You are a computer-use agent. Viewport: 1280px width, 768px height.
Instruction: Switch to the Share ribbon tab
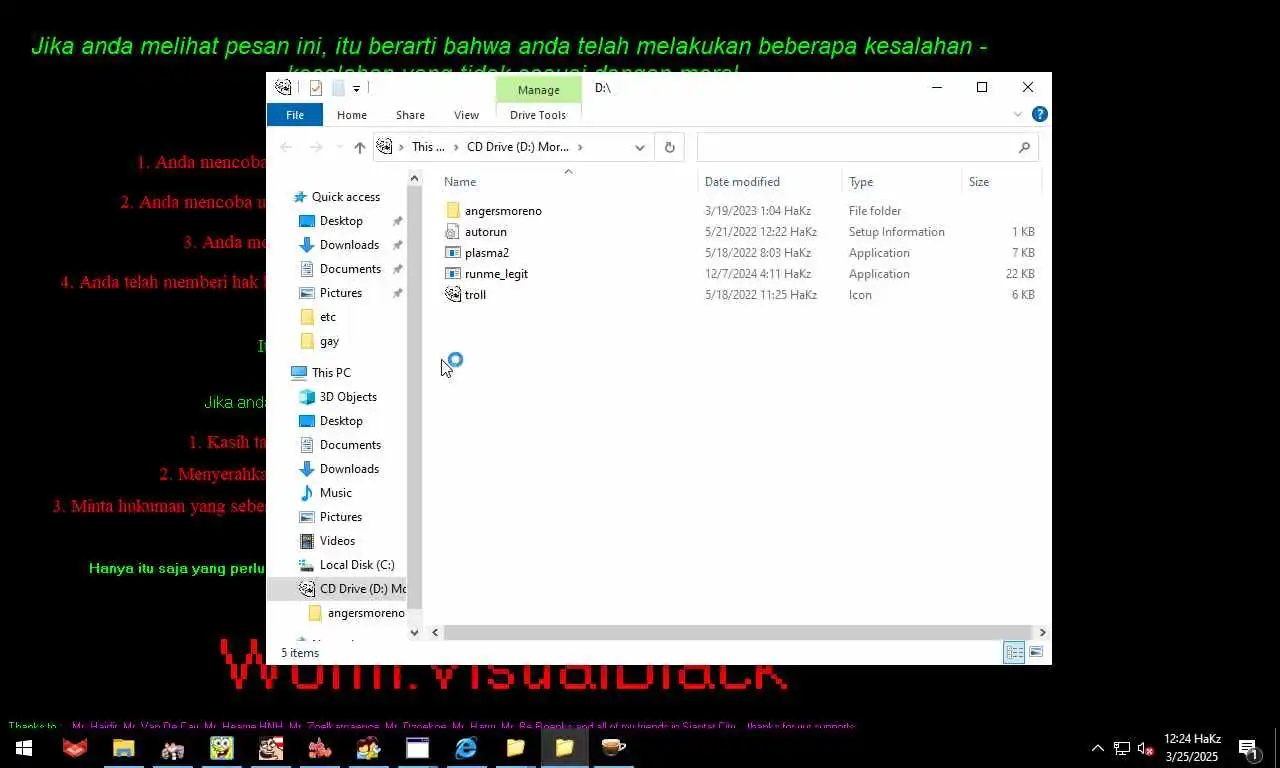(x=410, y=115)
